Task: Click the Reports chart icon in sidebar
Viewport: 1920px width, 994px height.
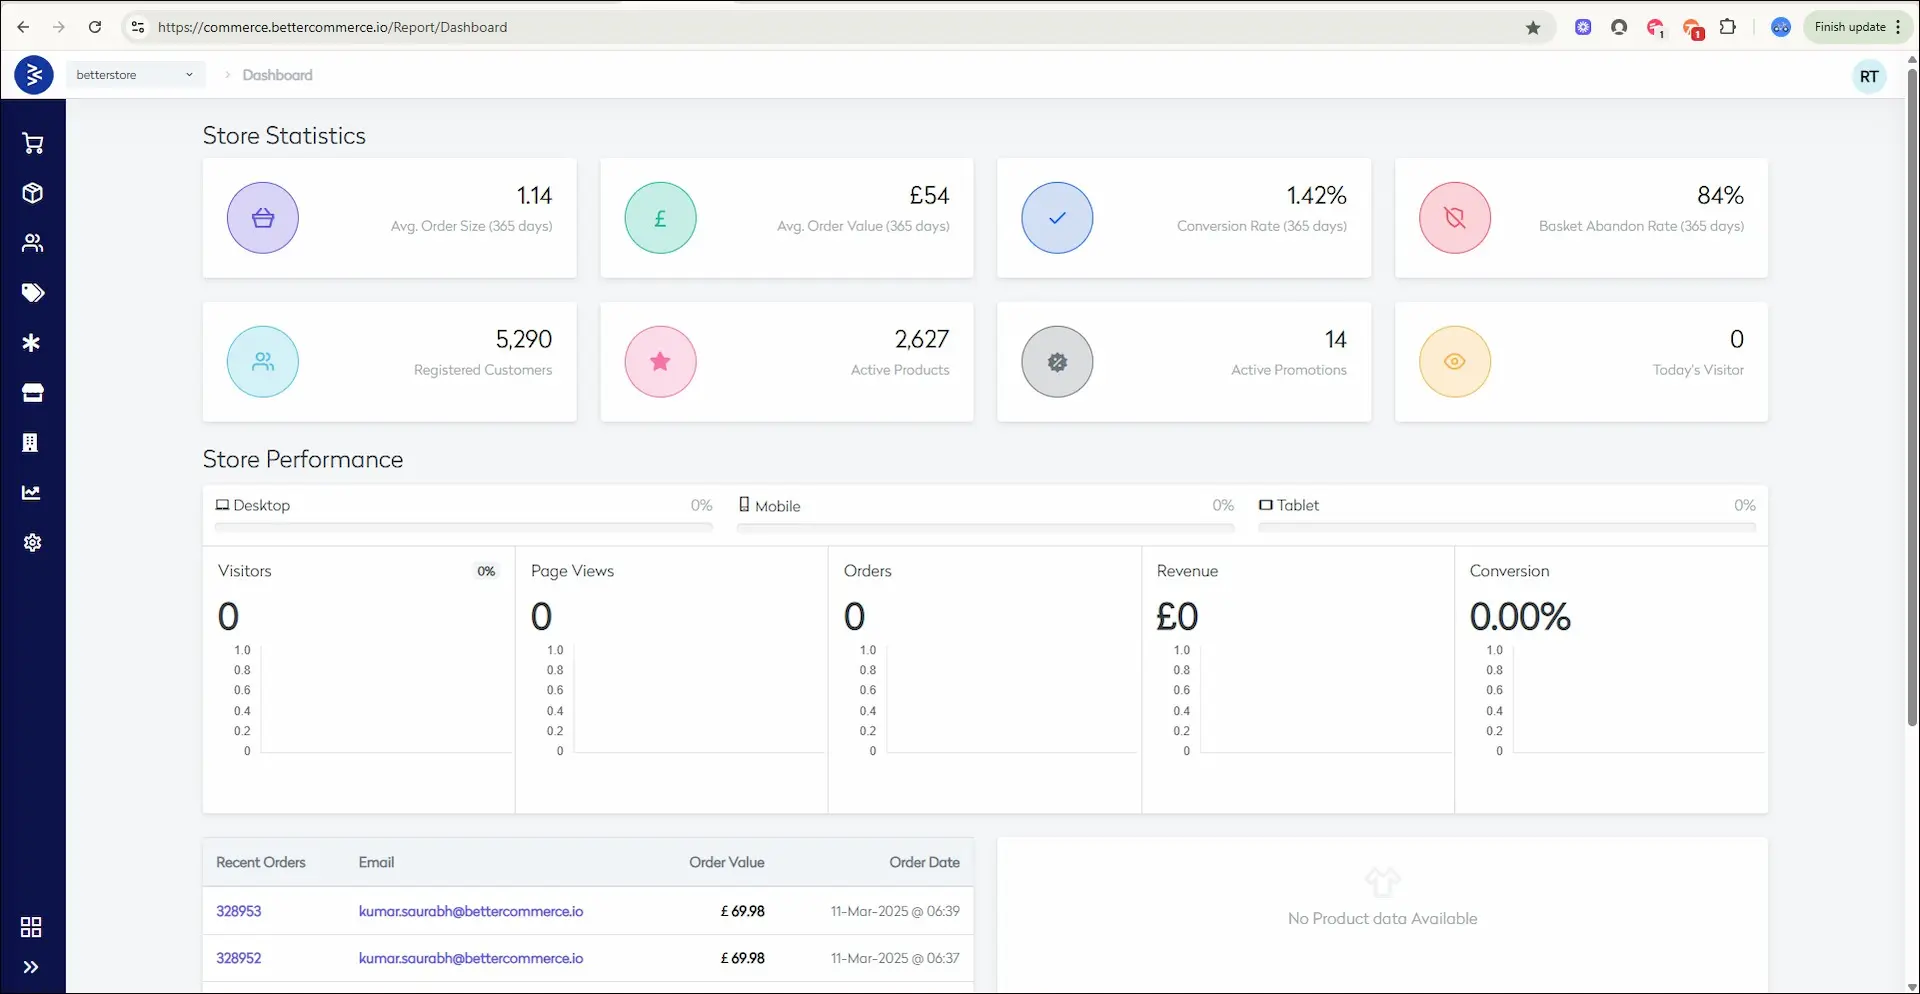Action: [33, 492]
